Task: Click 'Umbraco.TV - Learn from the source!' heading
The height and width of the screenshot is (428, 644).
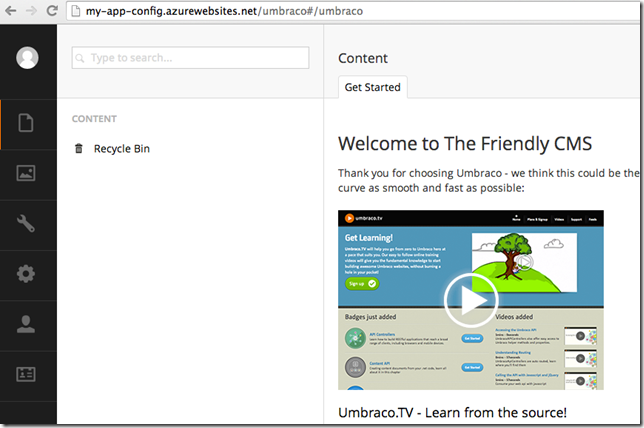Action: [452, 412]
